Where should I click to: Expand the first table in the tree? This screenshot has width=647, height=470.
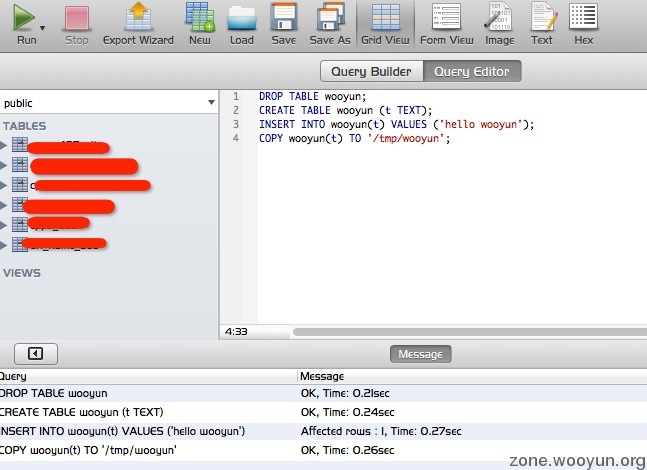coord(4,146)
